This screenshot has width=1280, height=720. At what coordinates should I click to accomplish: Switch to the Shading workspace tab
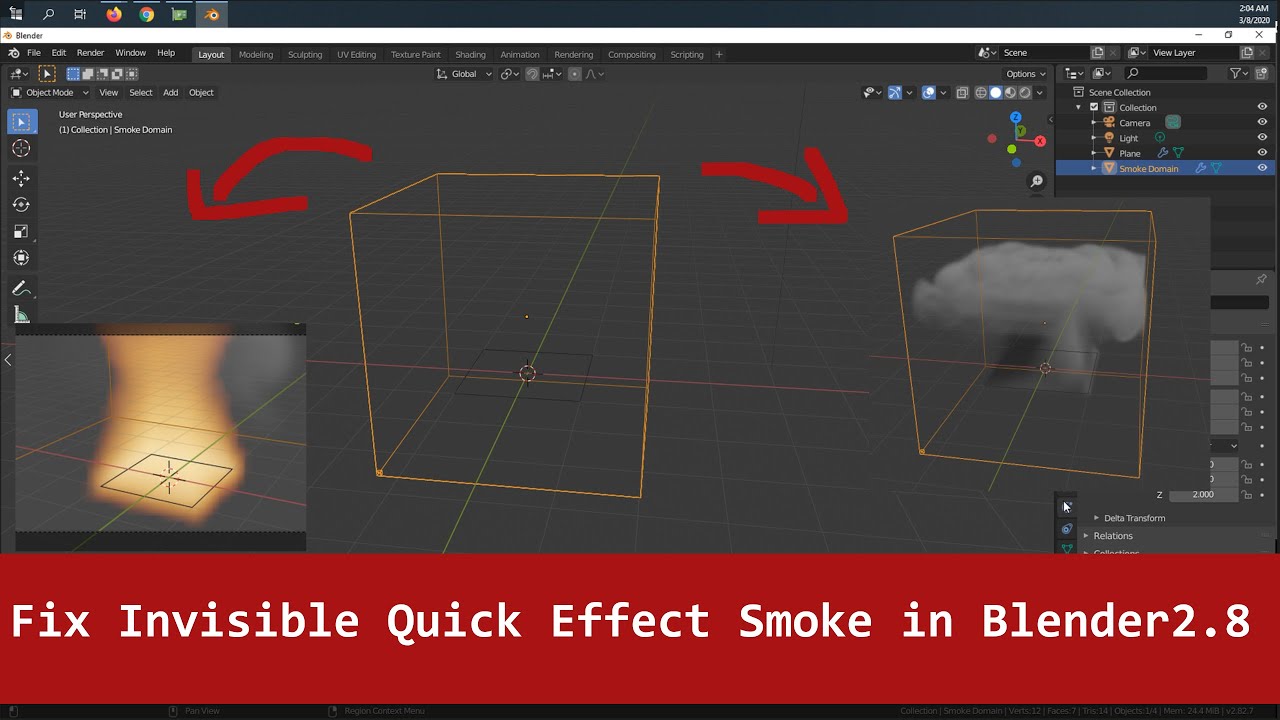[470, 54]
